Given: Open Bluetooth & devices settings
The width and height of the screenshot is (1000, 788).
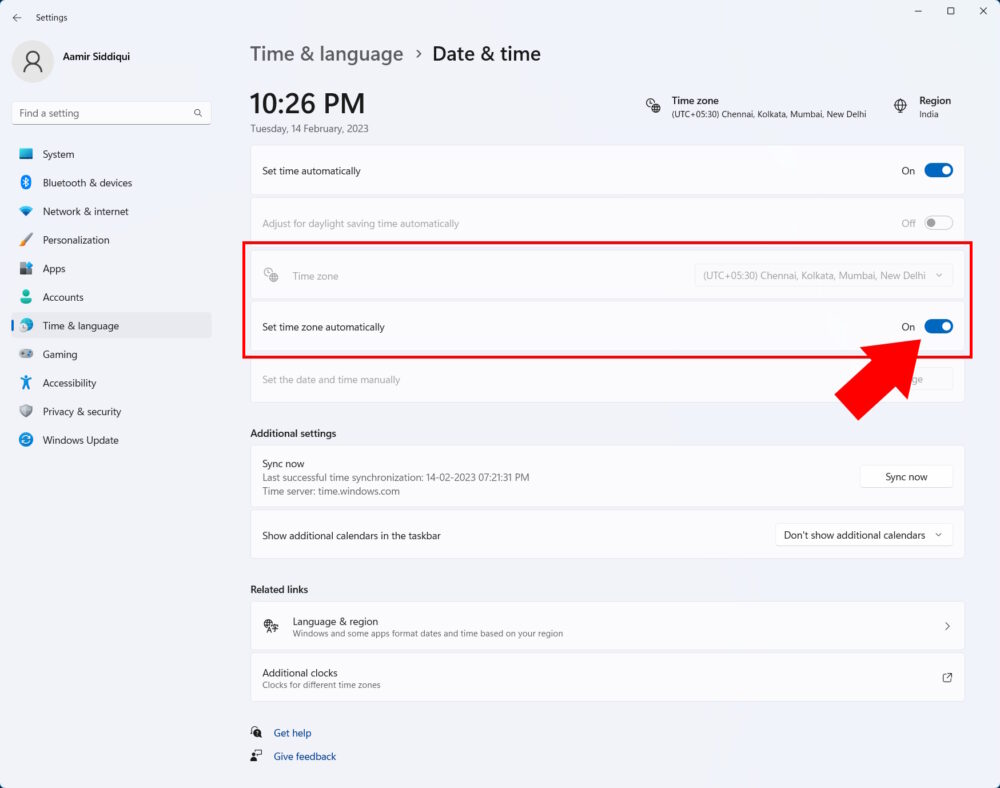Looking at the screenshot, I should click(x=112, y=182).
